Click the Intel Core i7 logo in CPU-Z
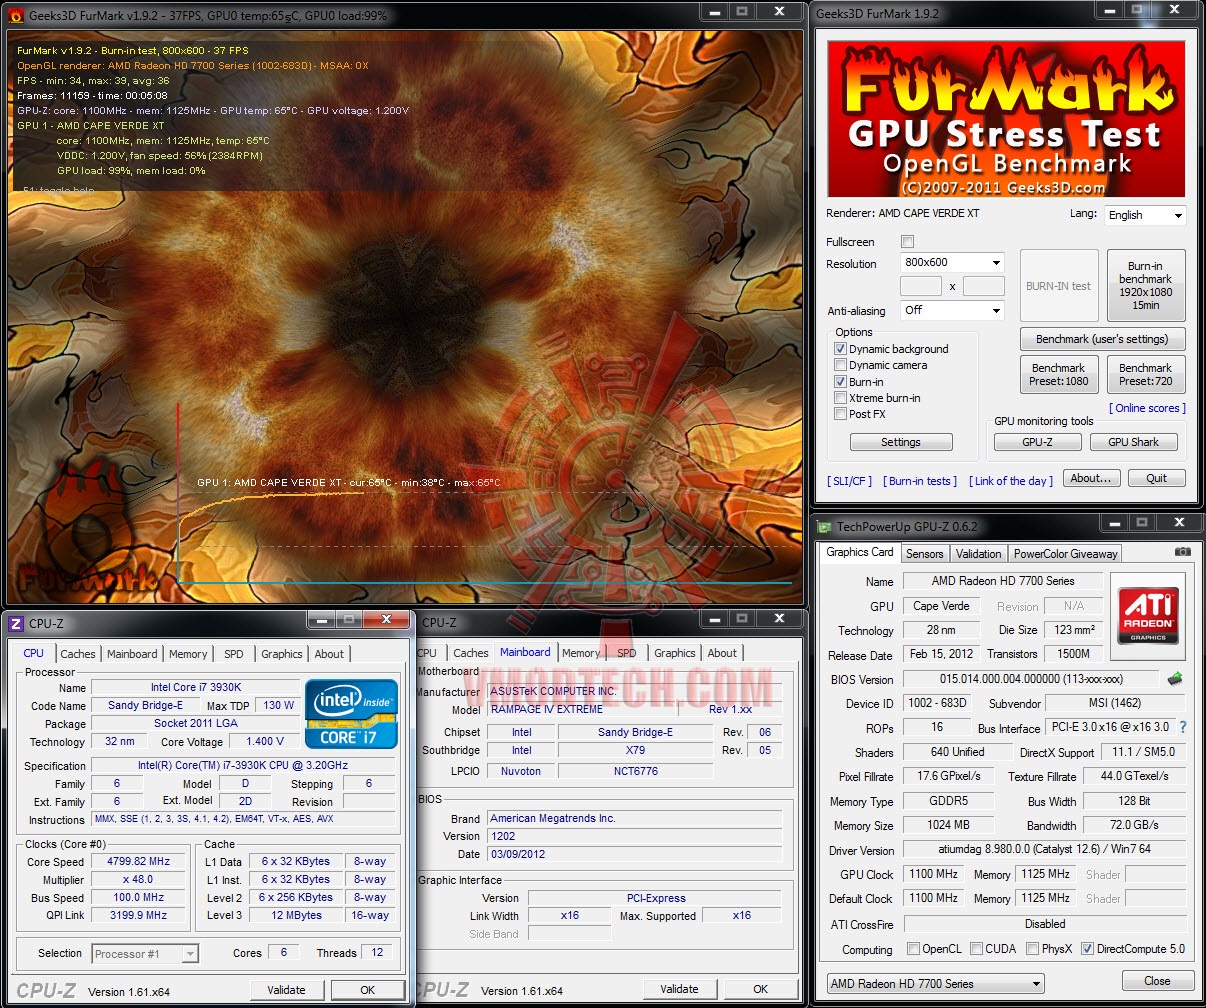1206x1008 pixels. 351,714
